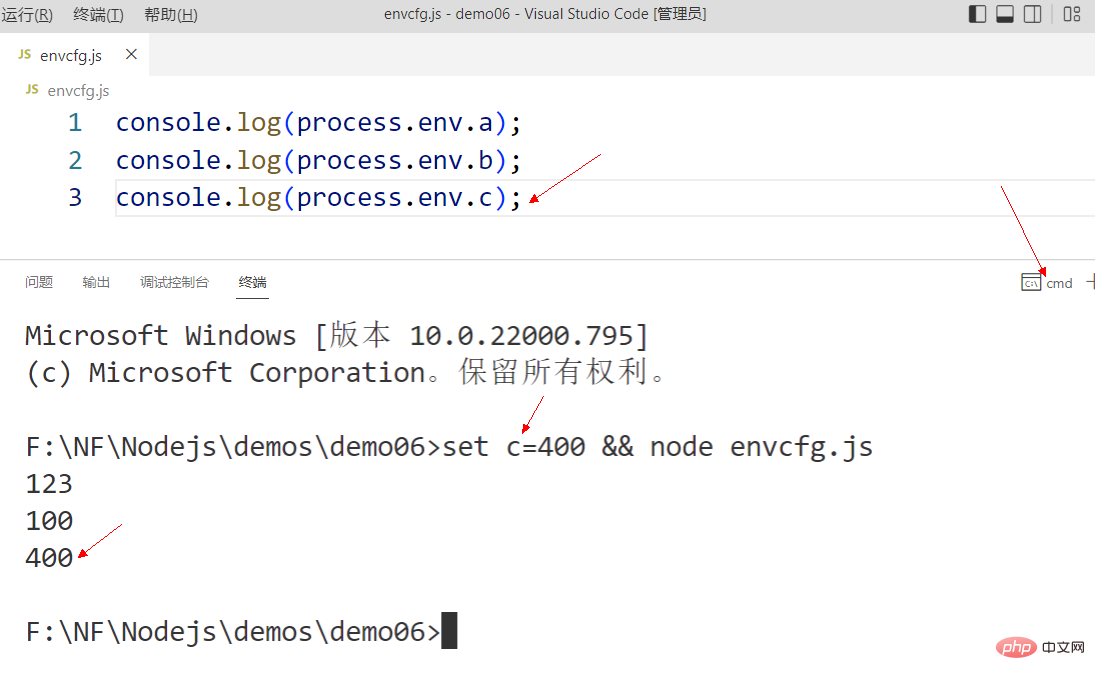Switch to the 调试控制台 panel tab

174,282
